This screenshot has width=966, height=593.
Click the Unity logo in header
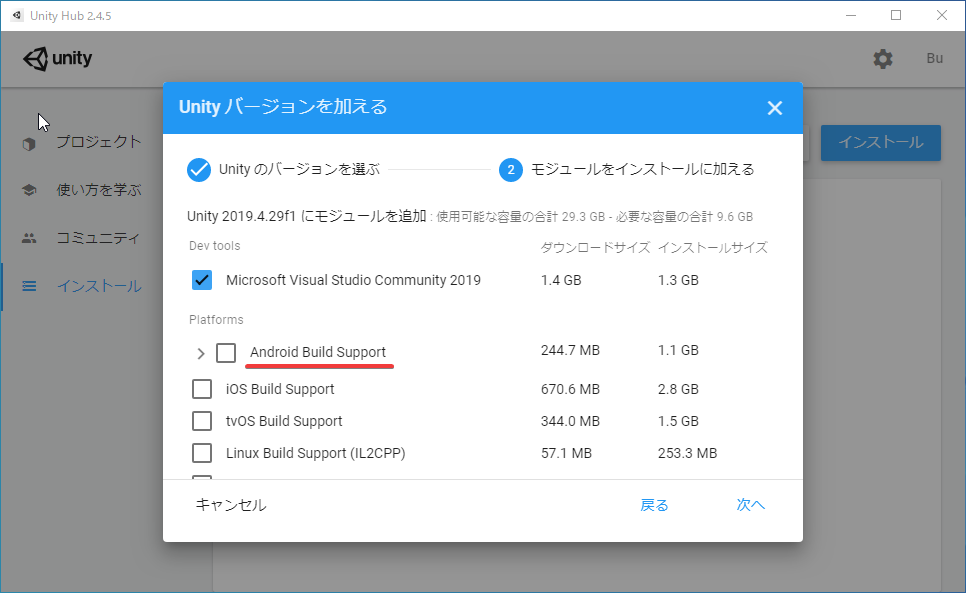tap(57, 59)
